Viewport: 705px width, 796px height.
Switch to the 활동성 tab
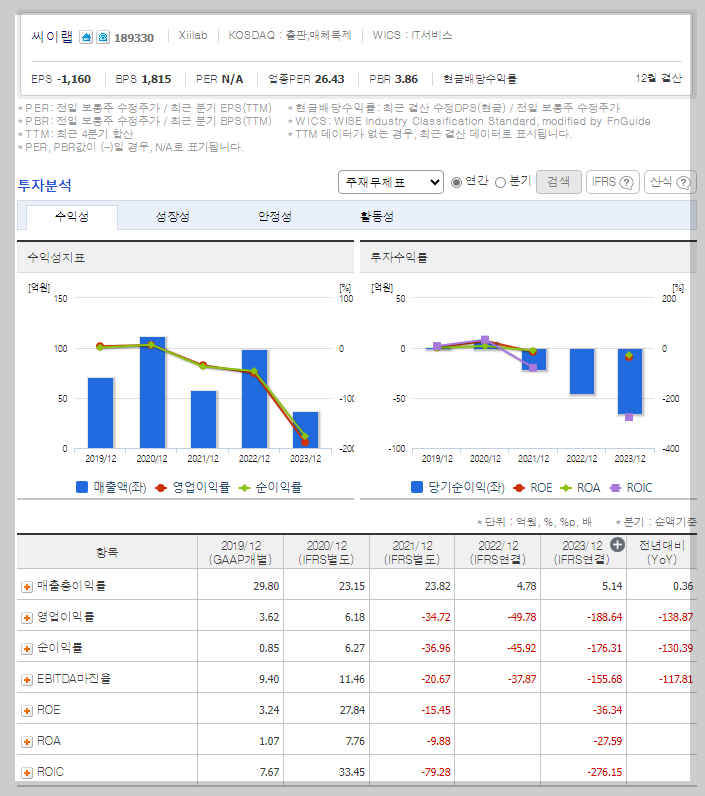(x=377, y=217)
